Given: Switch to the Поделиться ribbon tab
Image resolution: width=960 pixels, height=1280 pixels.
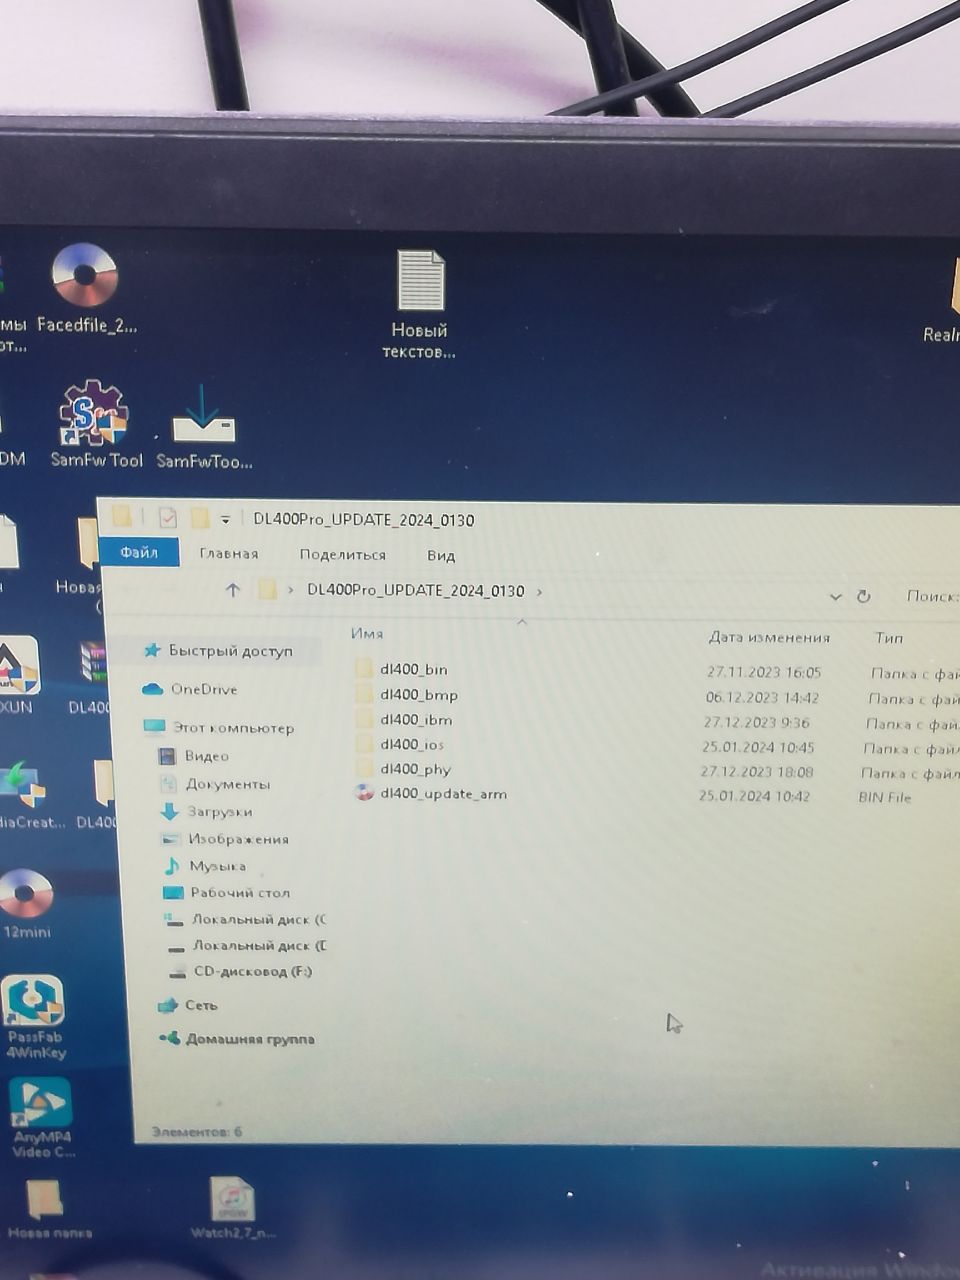Looking at the screenshot, I should click(342, 554).
